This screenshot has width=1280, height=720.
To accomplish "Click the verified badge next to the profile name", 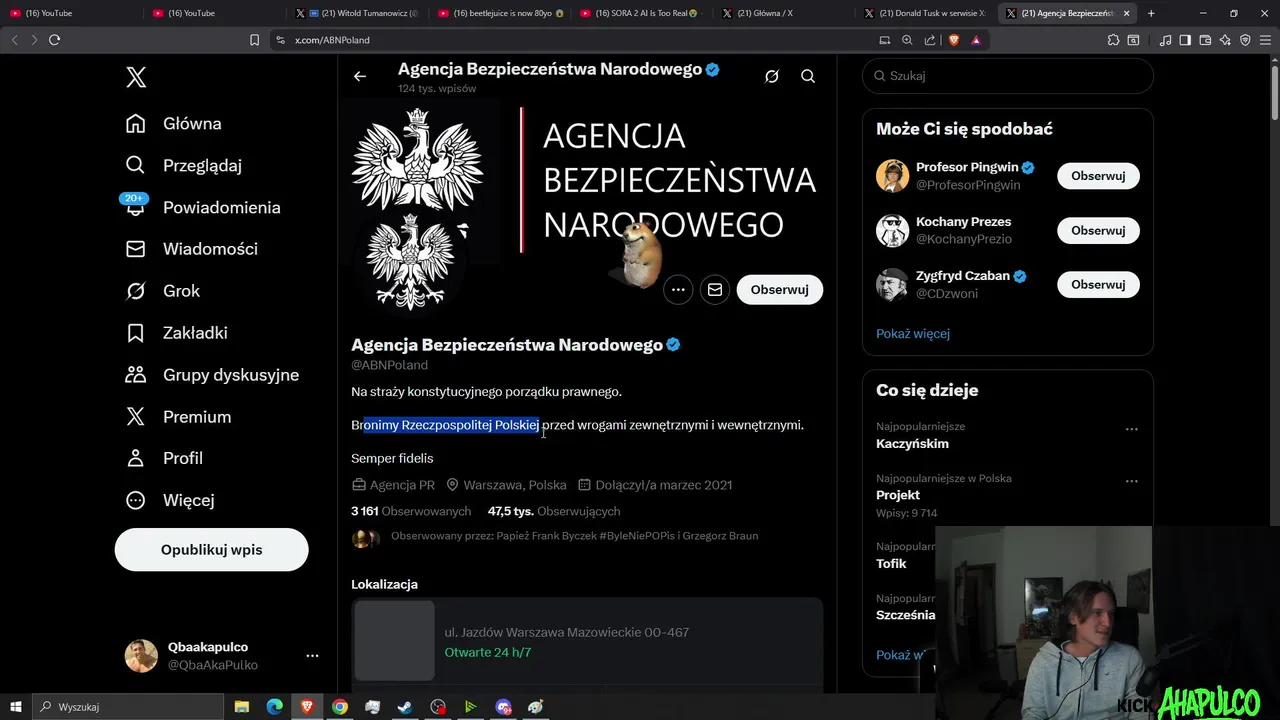I will [674, 345].
